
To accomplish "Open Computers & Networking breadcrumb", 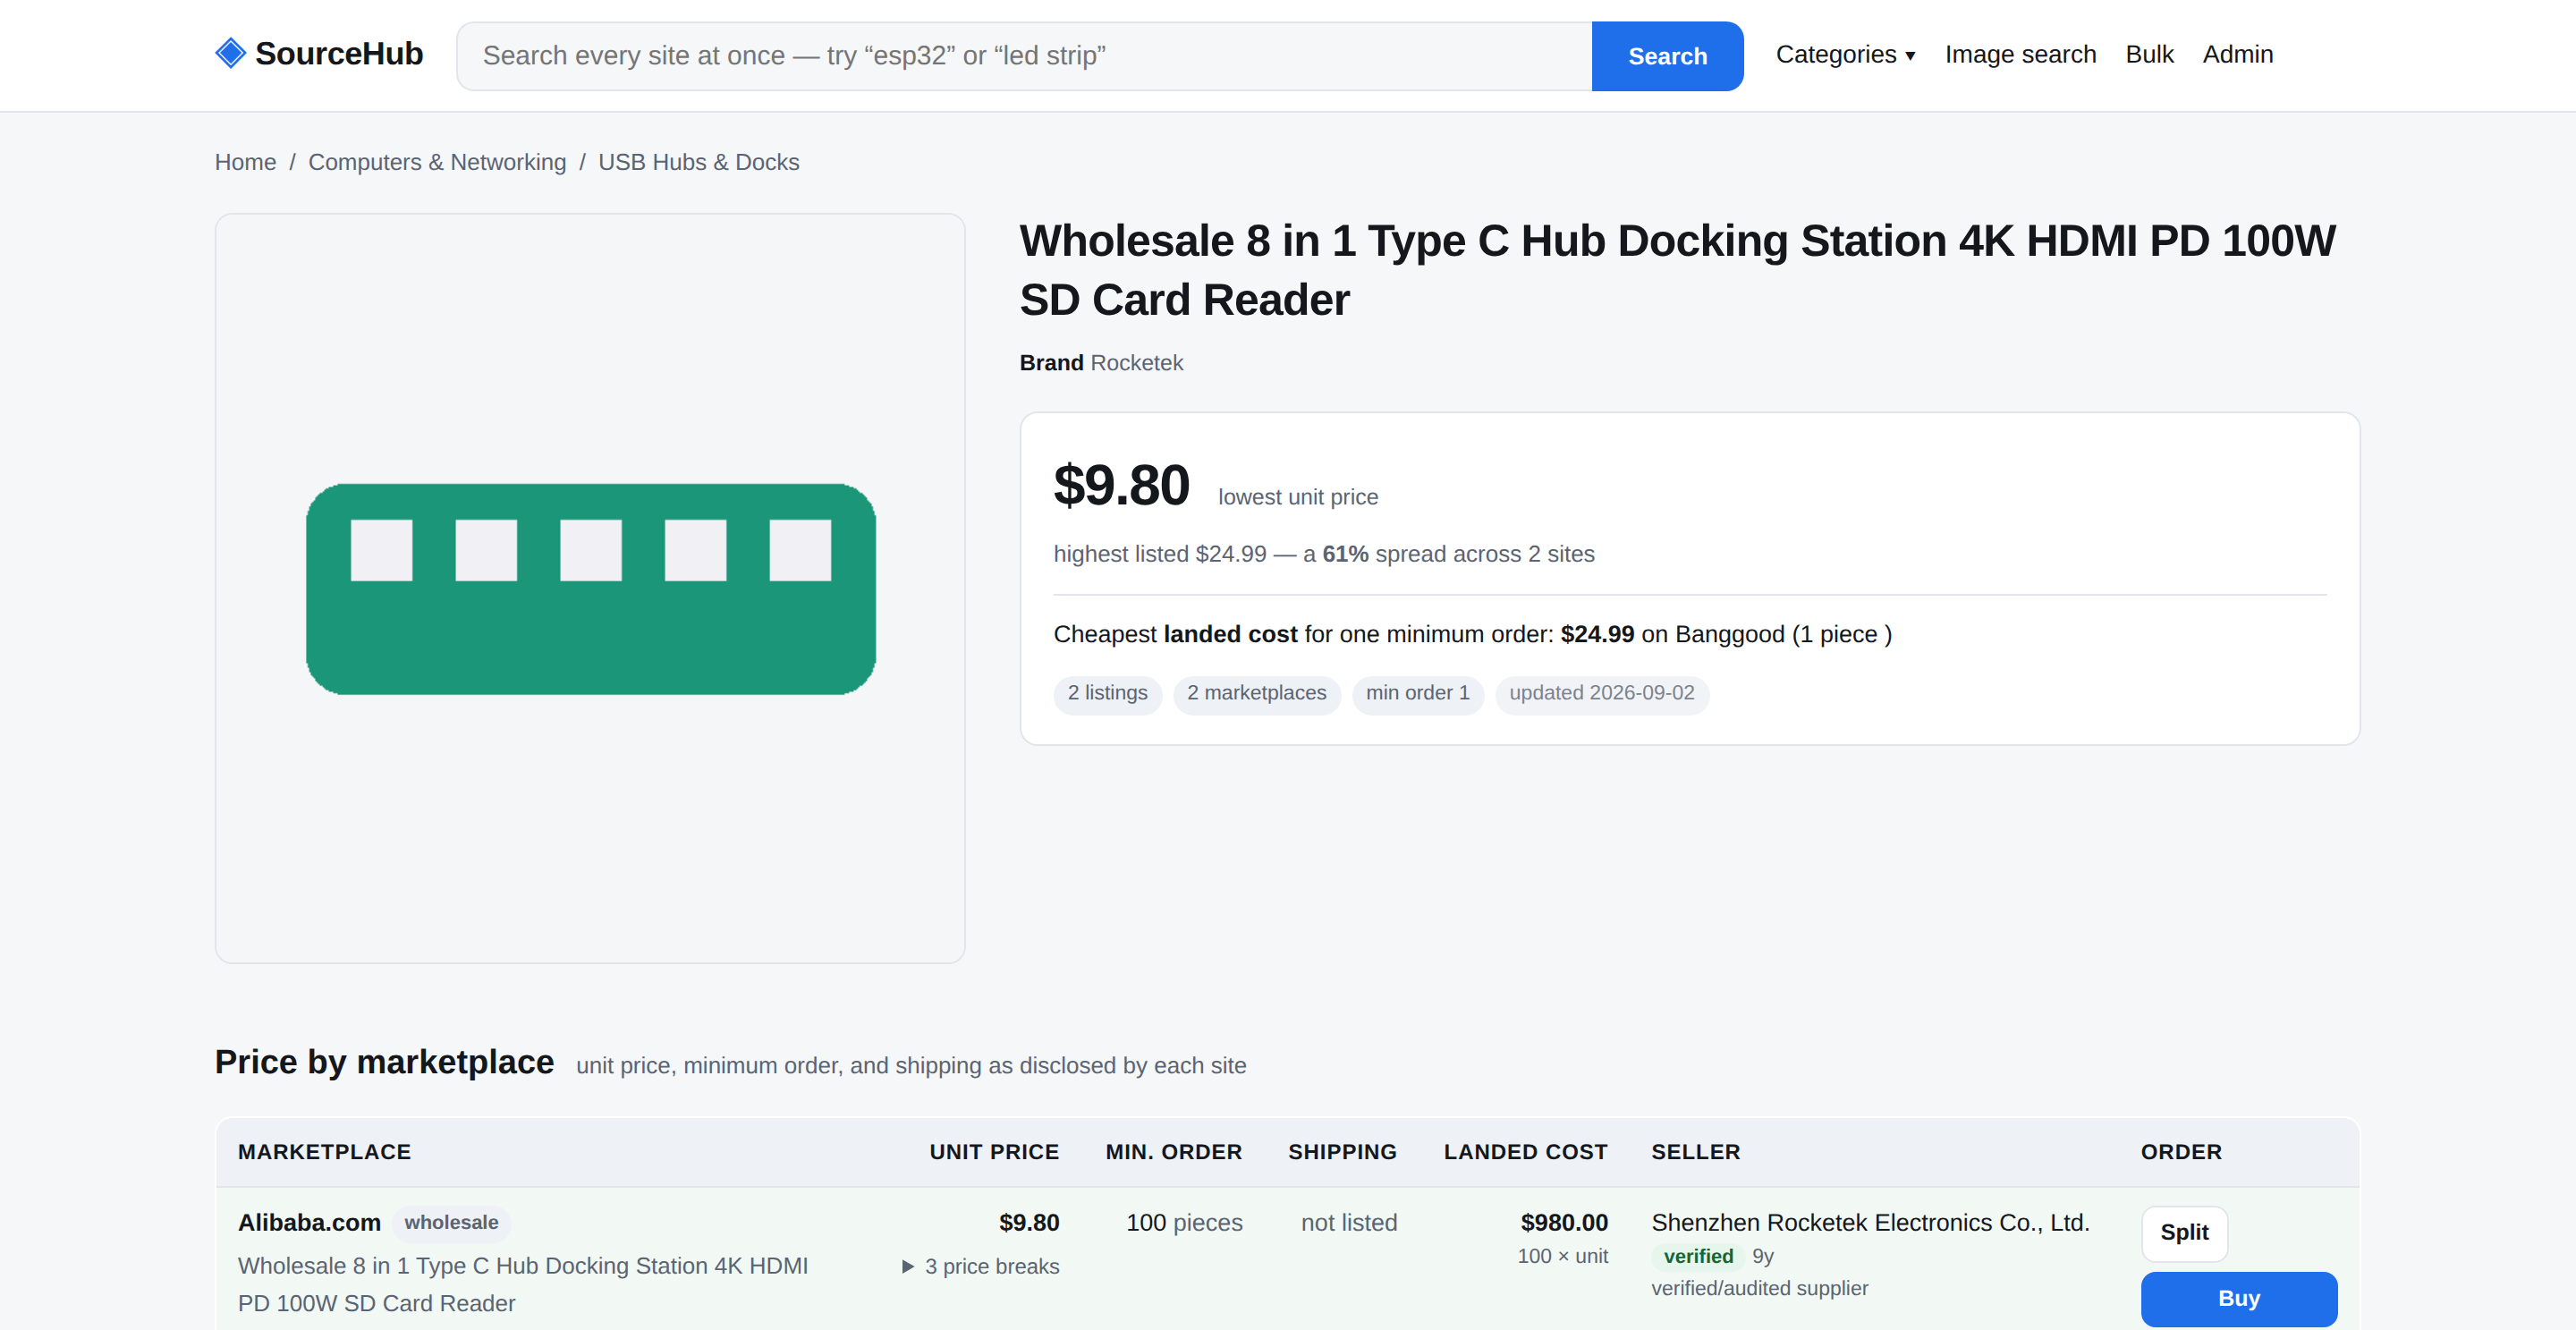I will click(437, 162).
